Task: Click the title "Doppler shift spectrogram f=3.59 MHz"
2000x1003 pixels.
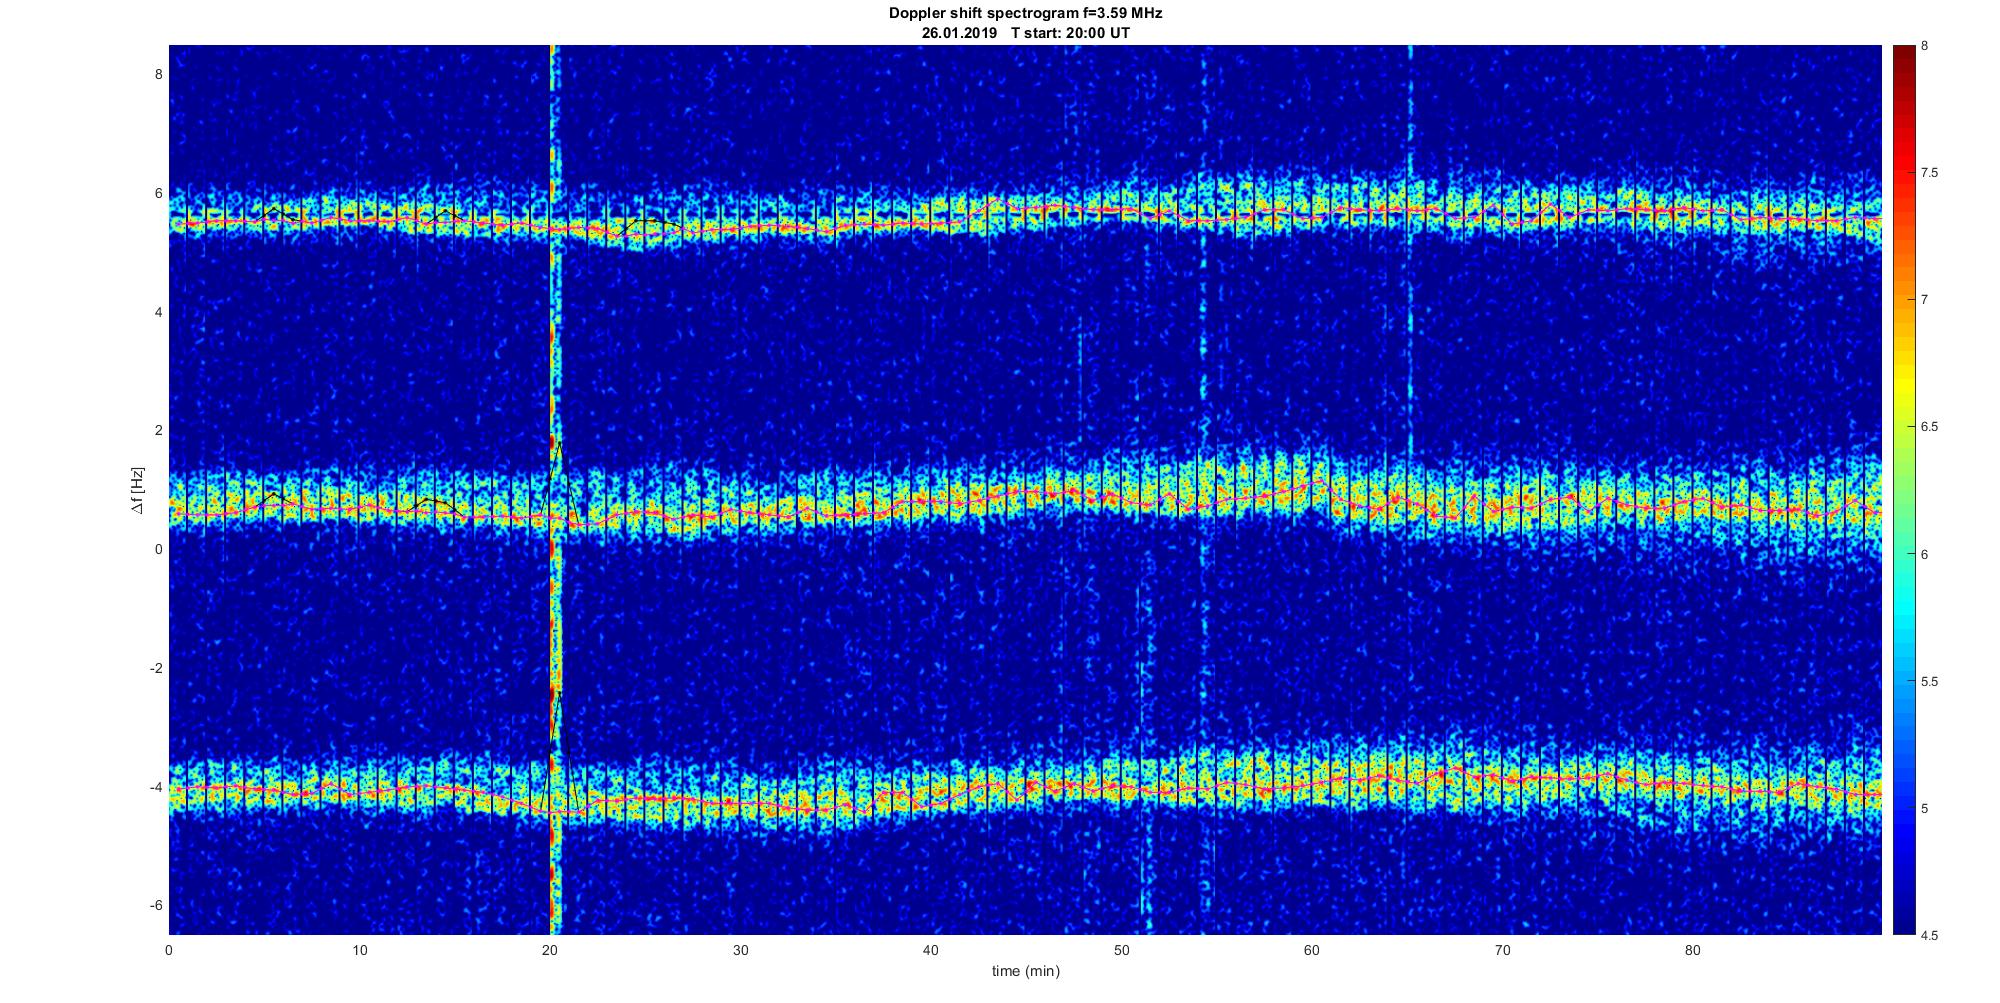Action: coord(1025,13)
